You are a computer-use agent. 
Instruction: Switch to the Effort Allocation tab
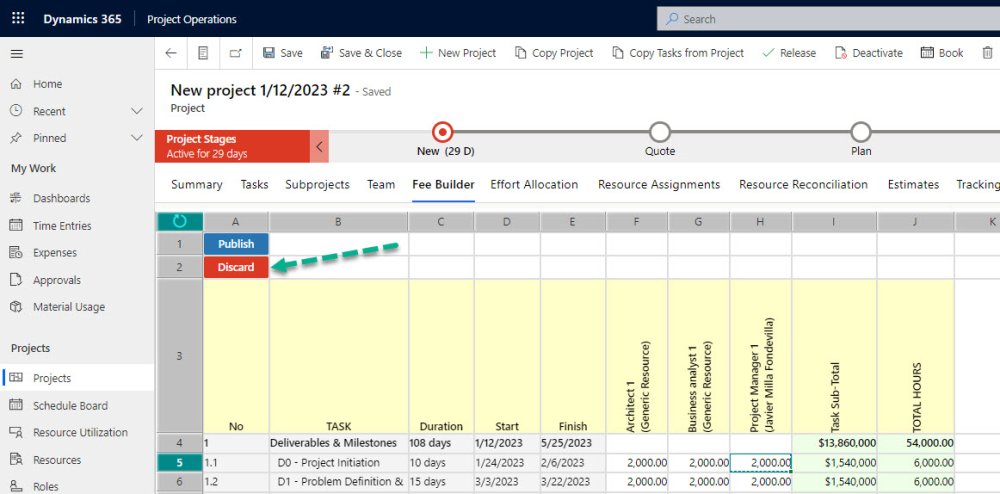[534, 185]
